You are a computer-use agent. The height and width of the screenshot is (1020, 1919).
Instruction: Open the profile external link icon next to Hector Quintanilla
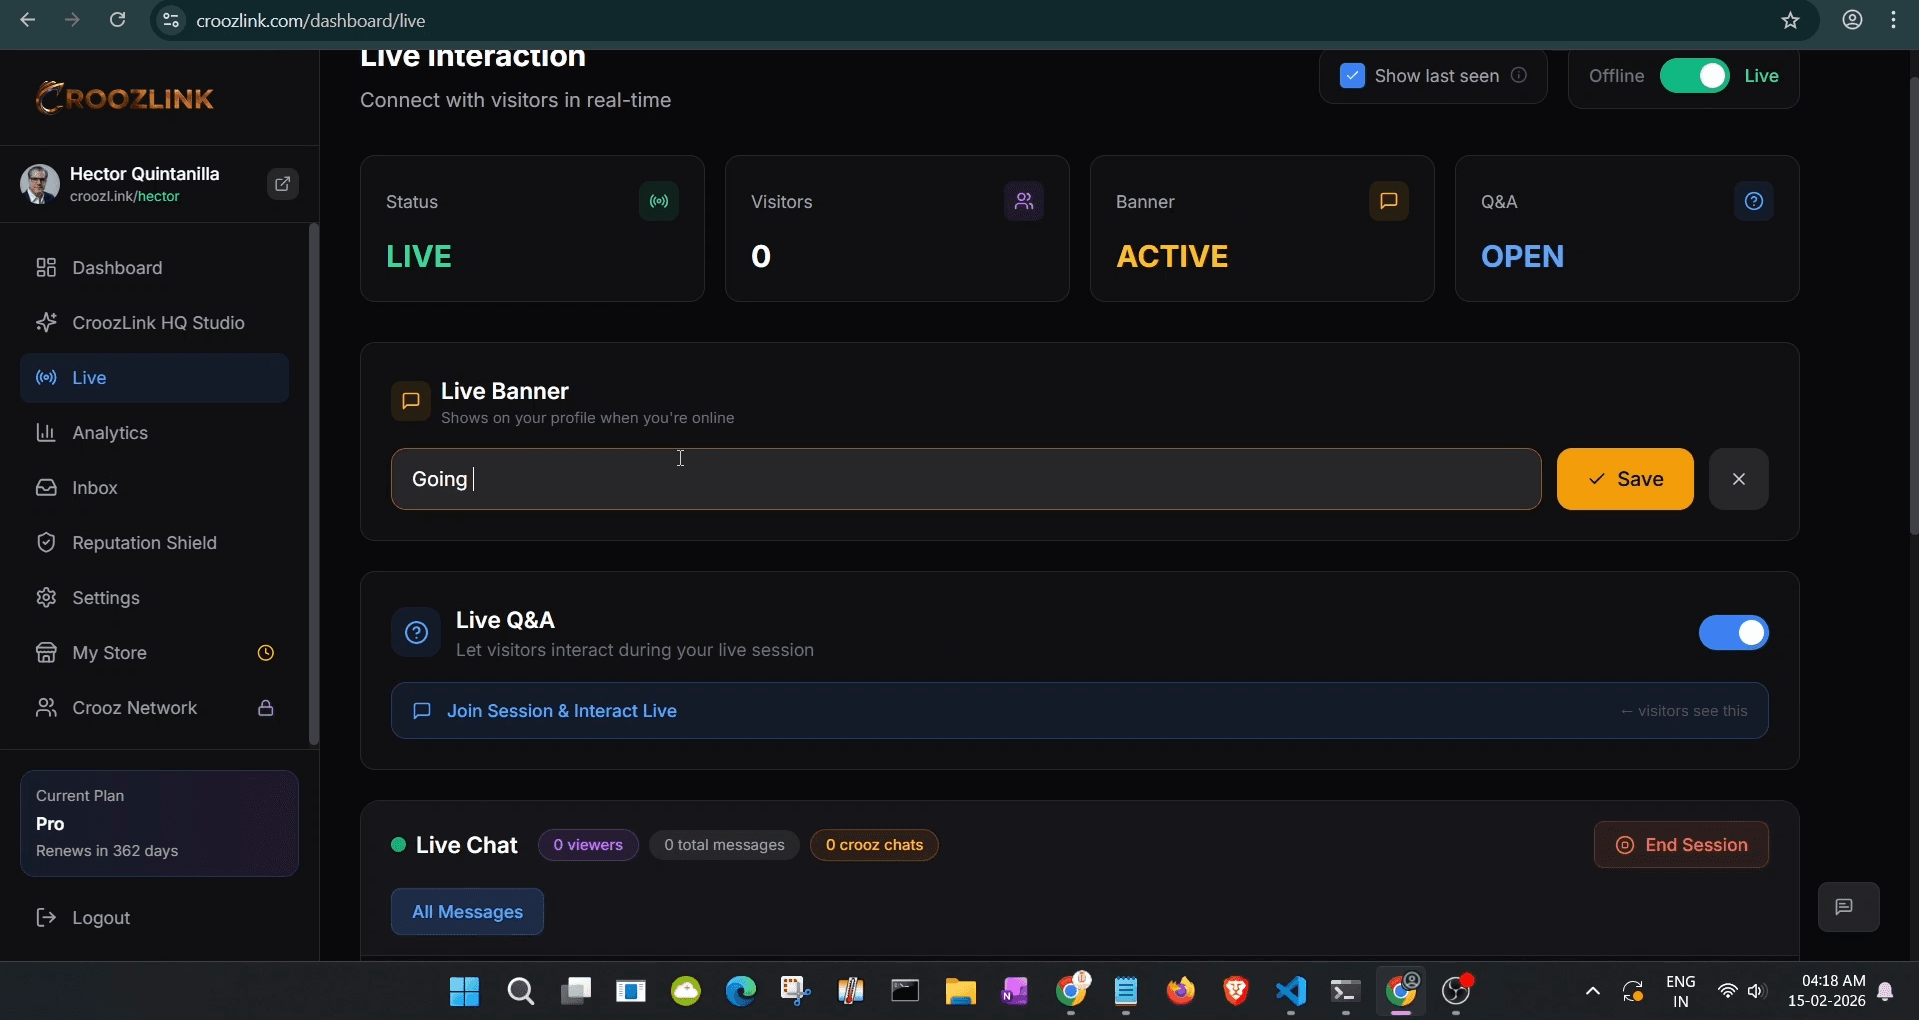(282, 184)
